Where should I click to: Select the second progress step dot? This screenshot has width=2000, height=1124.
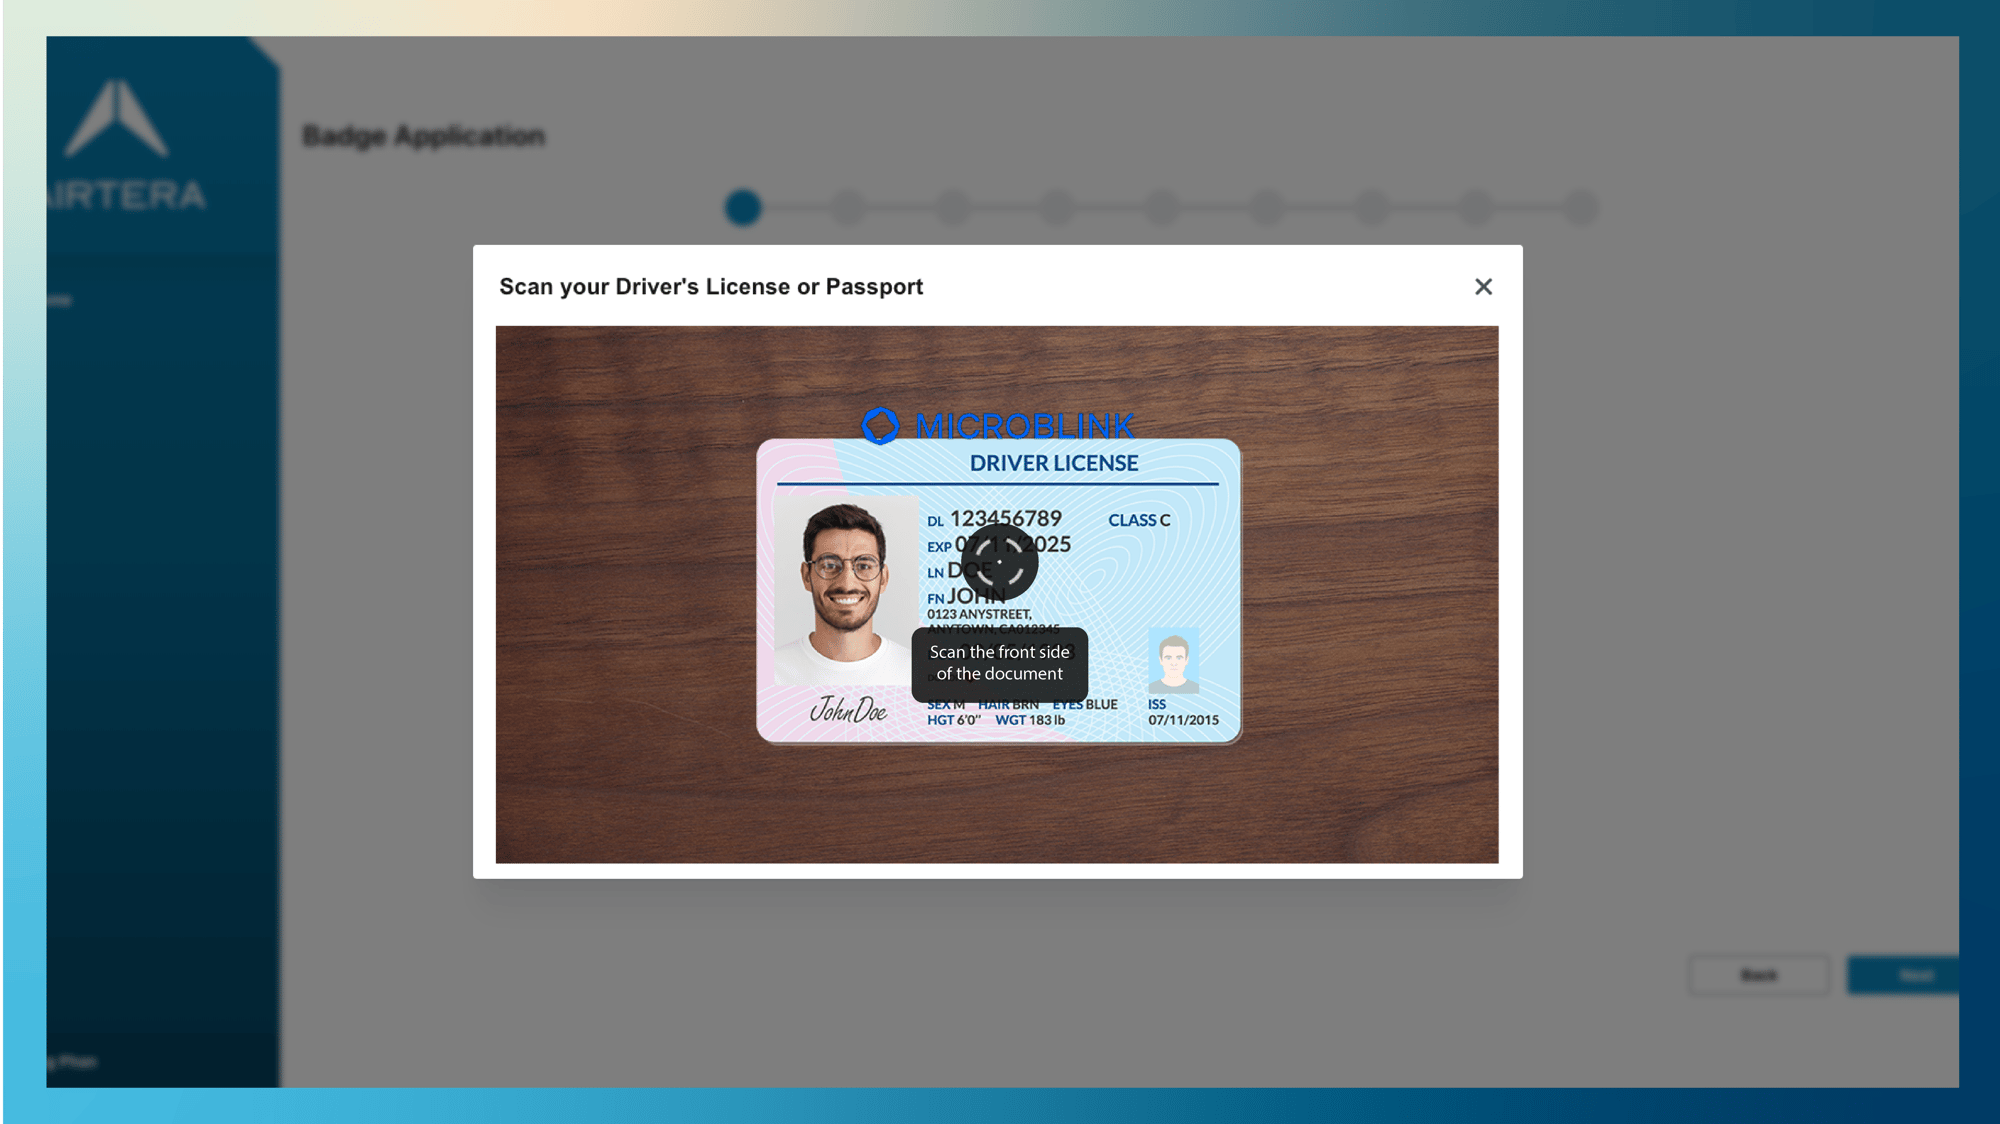coord(848,208)
